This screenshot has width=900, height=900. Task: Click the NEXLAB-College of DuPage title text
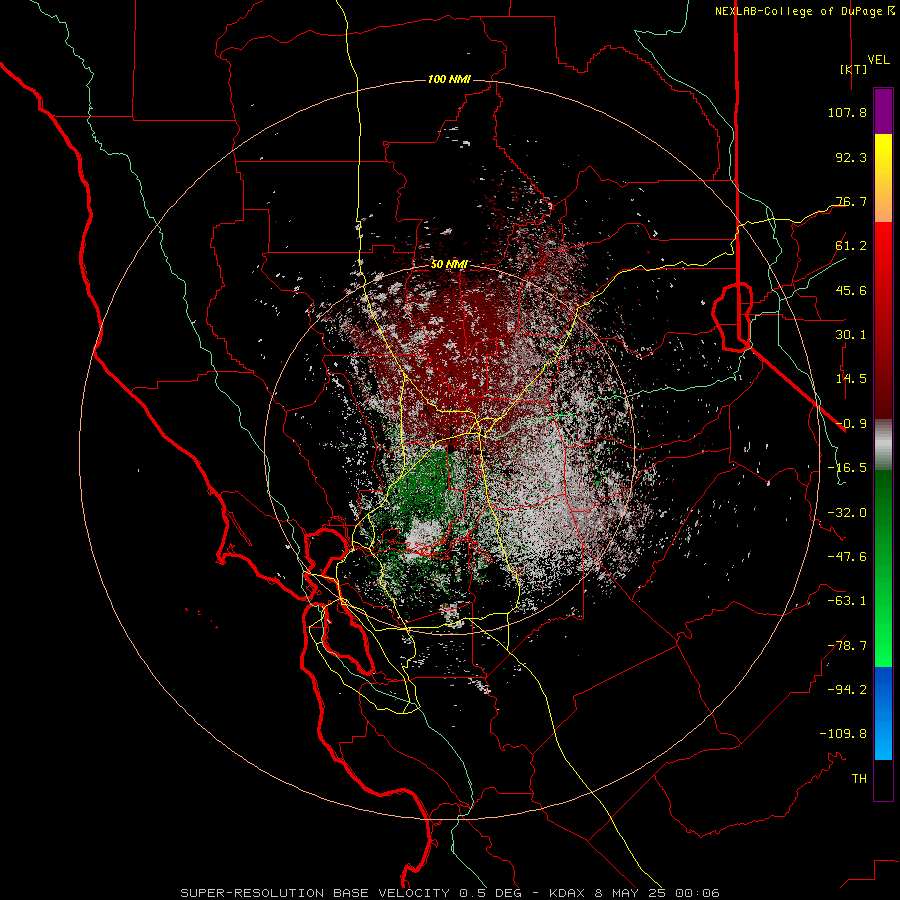click(798, 11)
